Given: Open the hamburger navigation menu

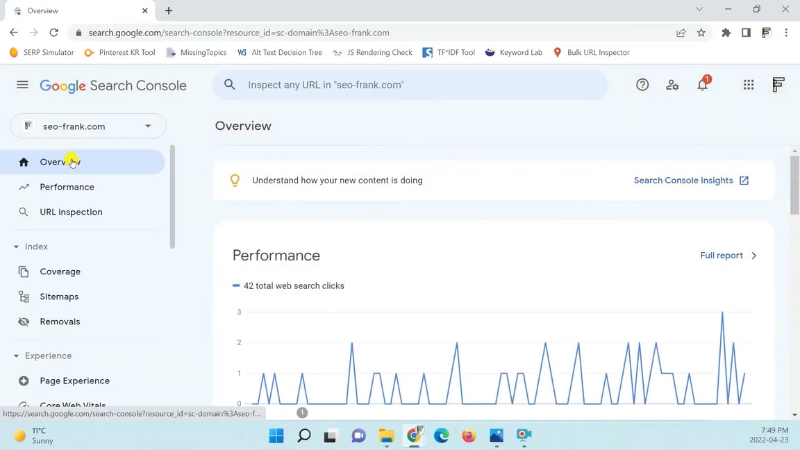Looking at the screenshot, I should [x=22, y=85].
